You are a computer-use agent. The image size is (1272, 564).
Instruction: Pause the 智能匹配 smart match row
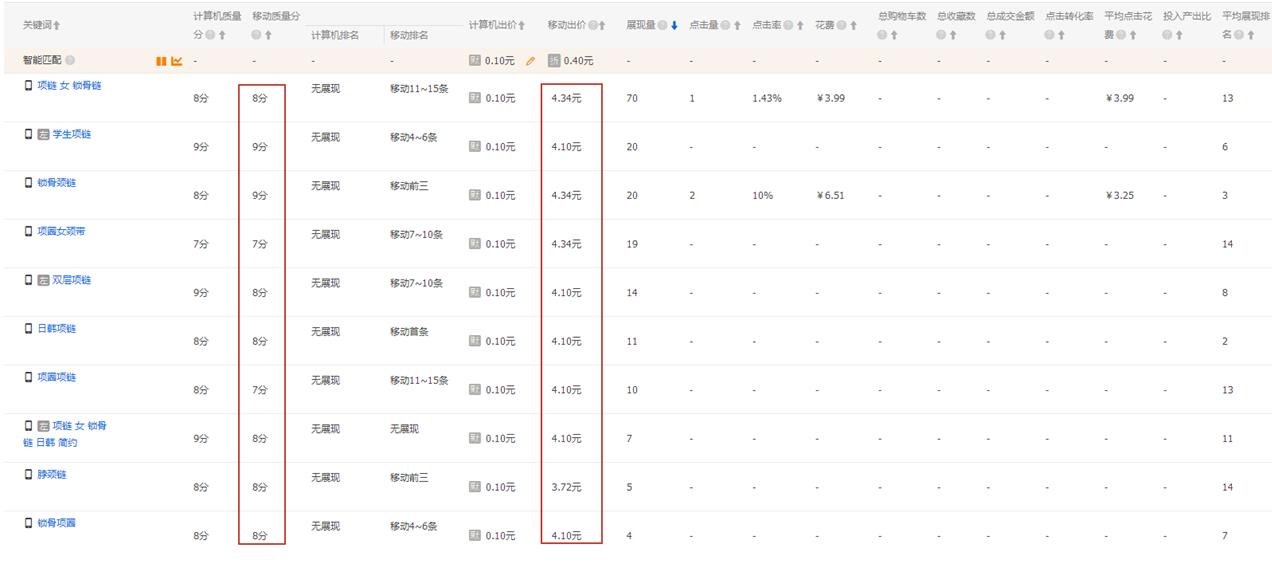(160, 61)
